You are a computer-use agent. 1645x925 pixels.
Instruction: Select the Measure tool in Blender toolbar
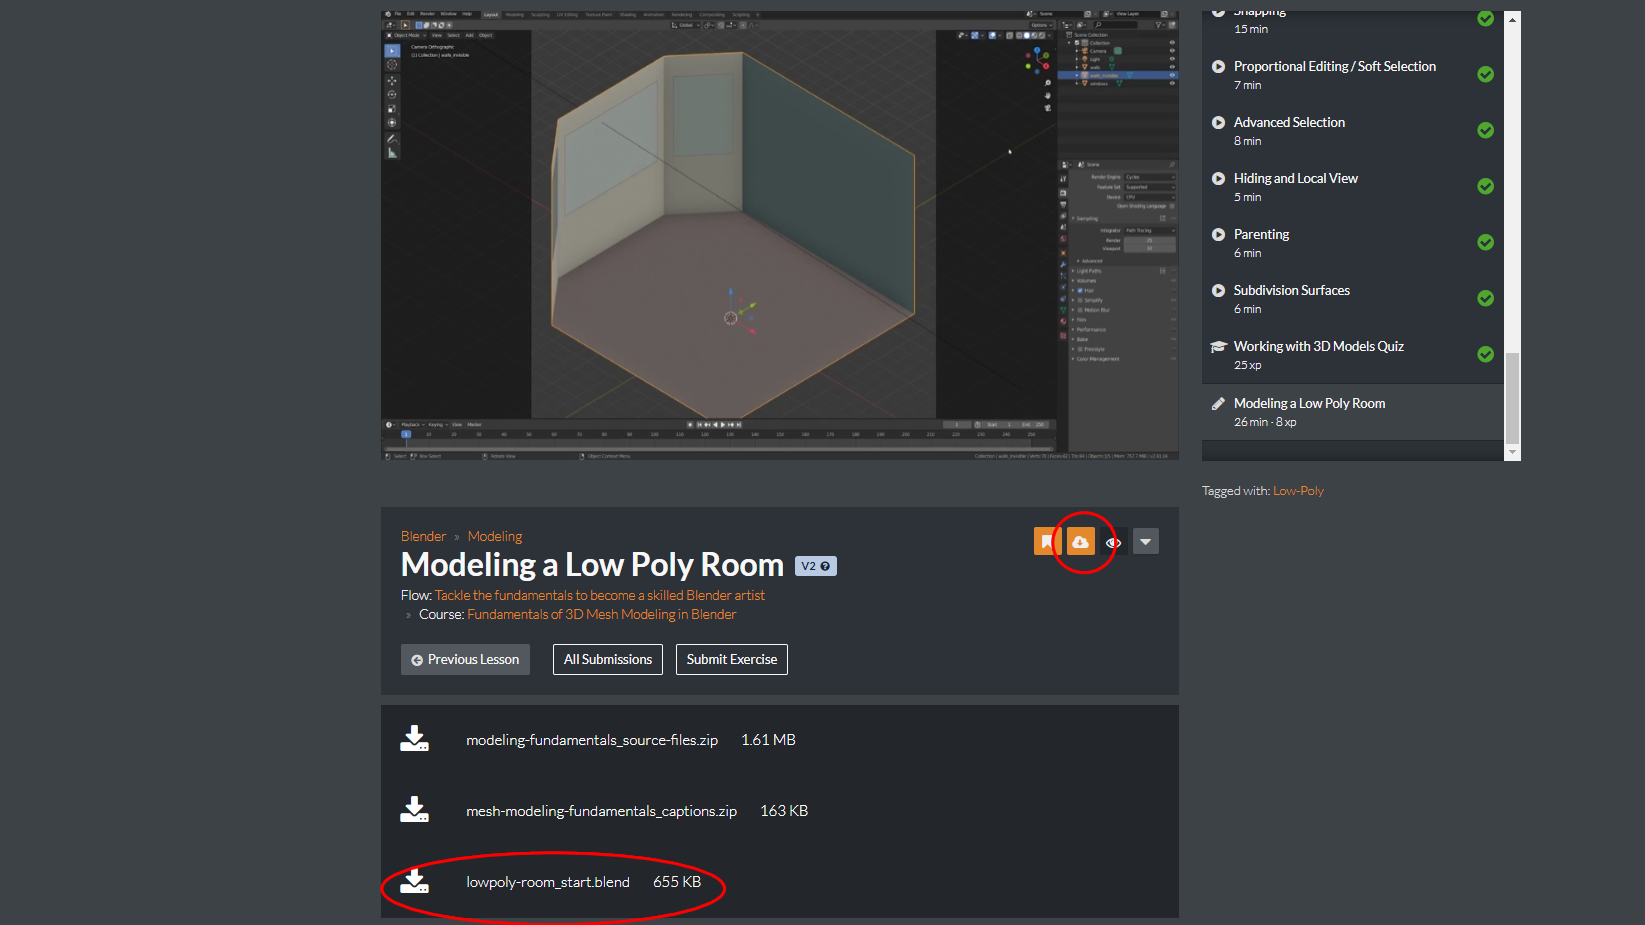(x=392, y=153)
